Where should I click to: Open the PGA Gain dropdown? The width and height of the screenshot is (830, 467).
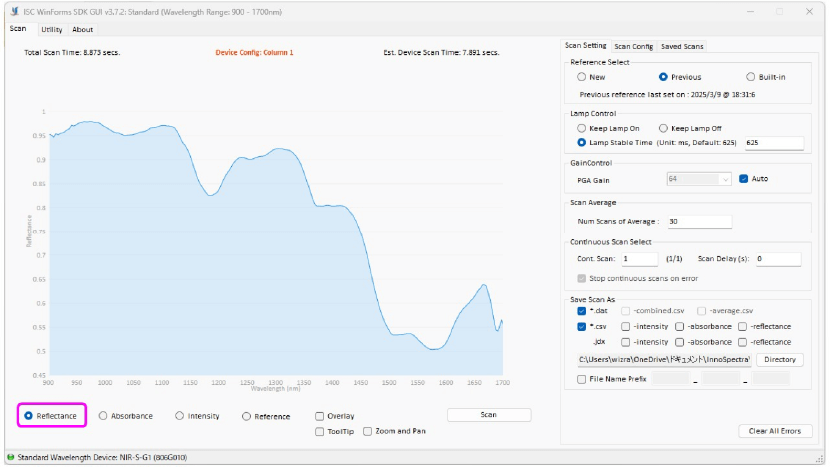point(699,179)
